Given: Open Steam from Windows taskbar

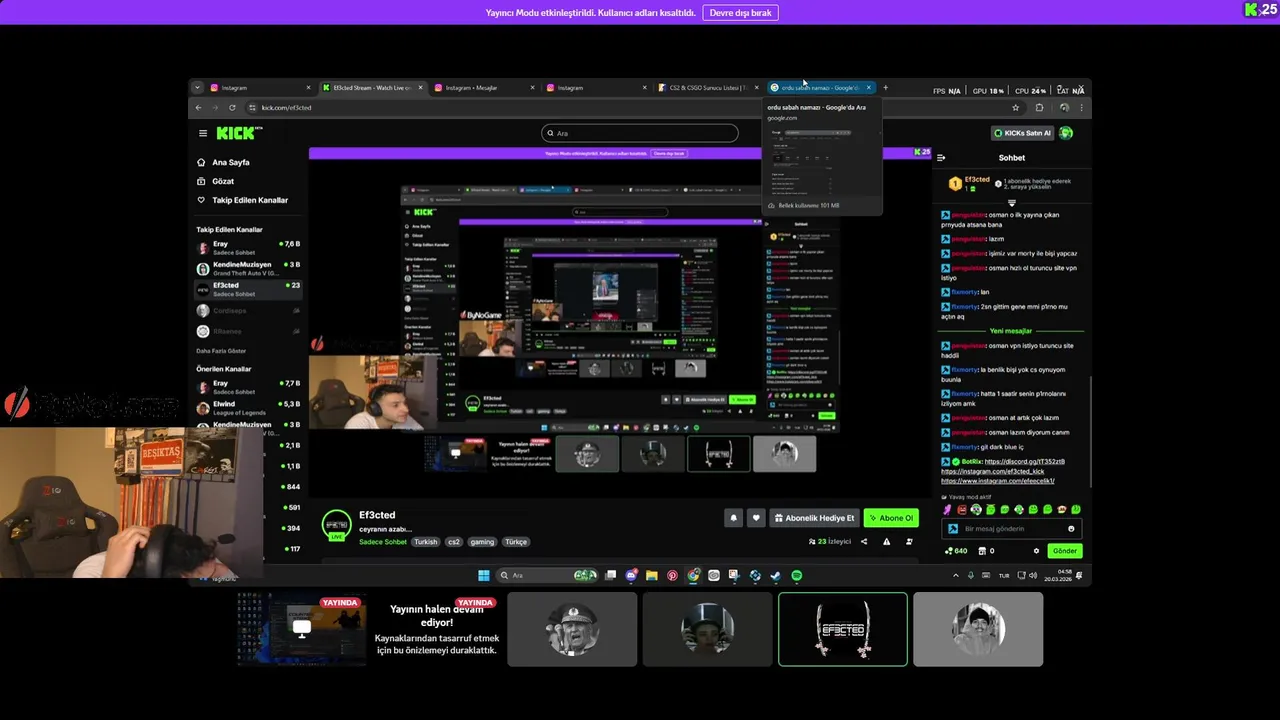Looking at the screenshot, I should (776, 576).
